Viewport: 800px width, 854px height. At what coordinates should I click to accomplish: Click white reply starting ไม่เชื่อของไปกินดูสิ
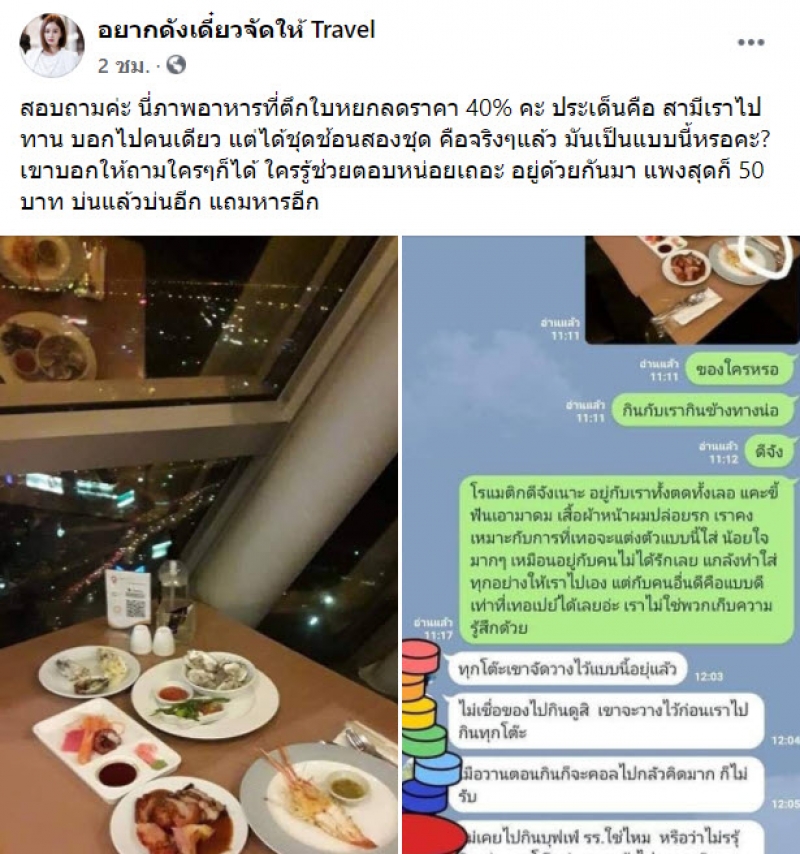pyautogui.click(x=603, y=721)
